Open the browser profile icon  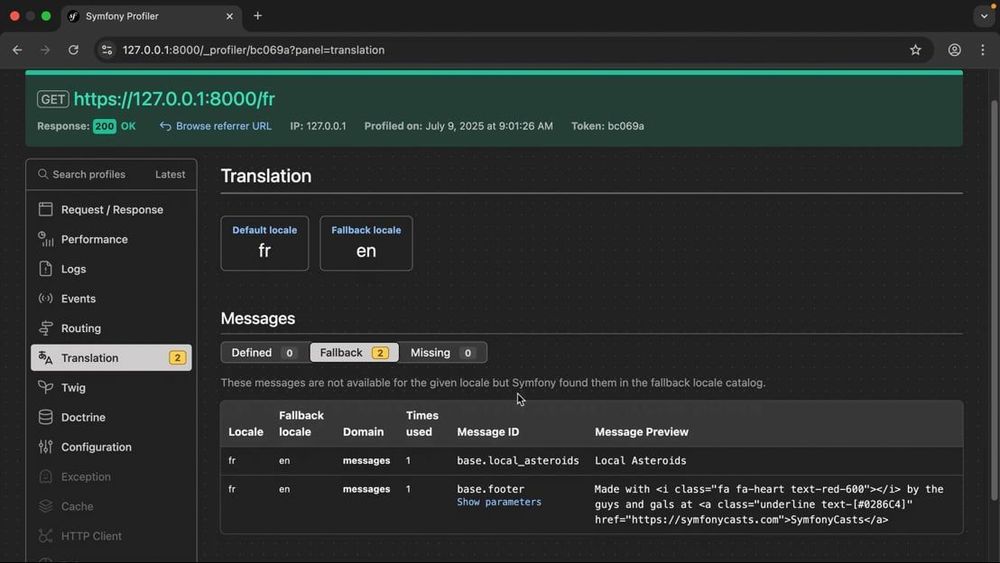954,50
